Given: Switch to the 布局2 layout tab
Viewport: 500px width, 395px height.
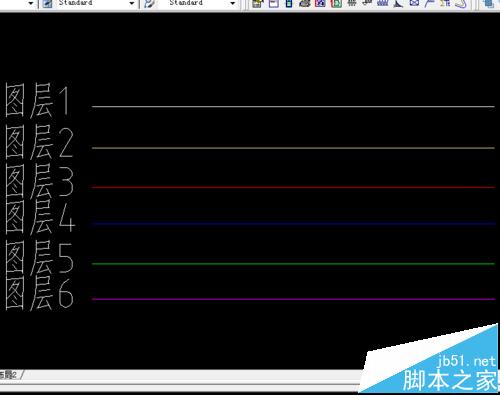Looking at the screenshot, I should tap(8, 375).
